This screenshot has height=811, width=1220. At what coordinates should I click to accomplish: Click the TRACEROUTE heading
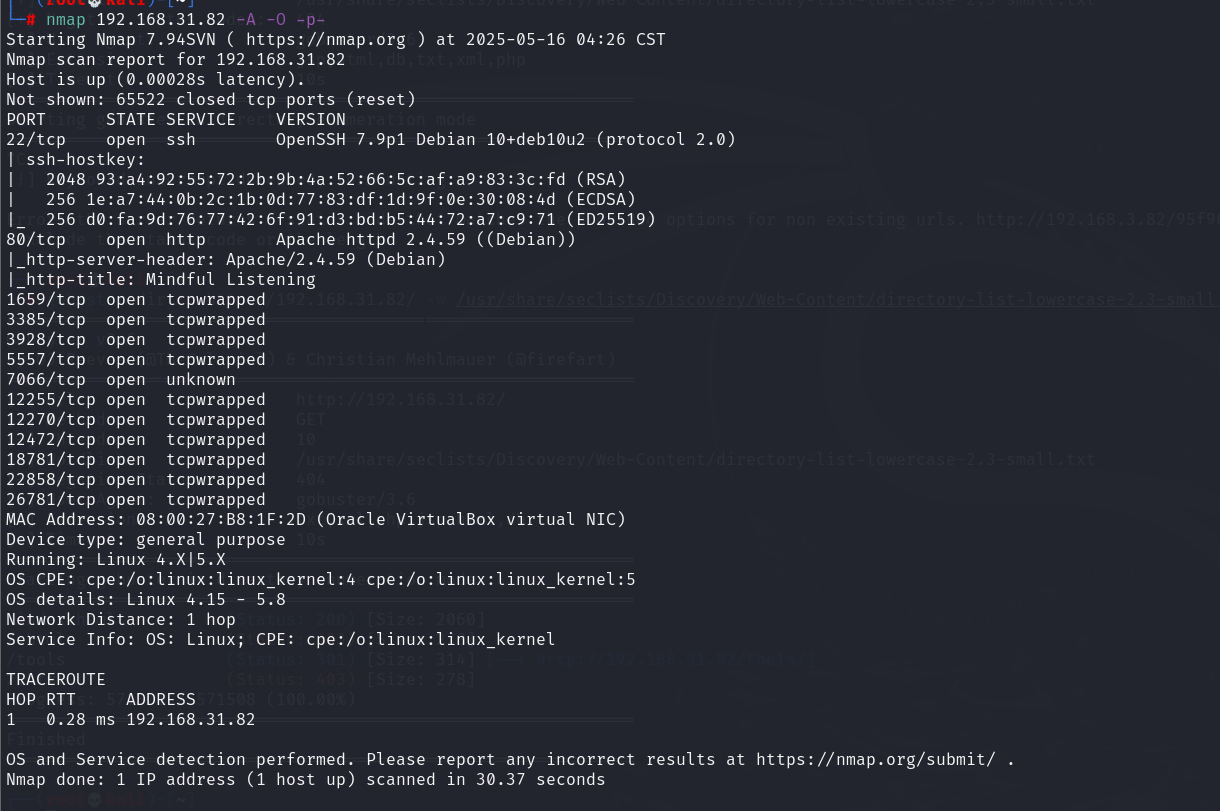(56, 679)
